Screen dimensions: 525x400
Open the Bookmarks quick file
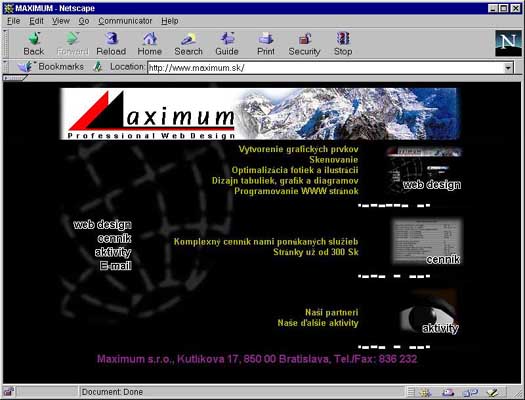[x=51, y=67]
